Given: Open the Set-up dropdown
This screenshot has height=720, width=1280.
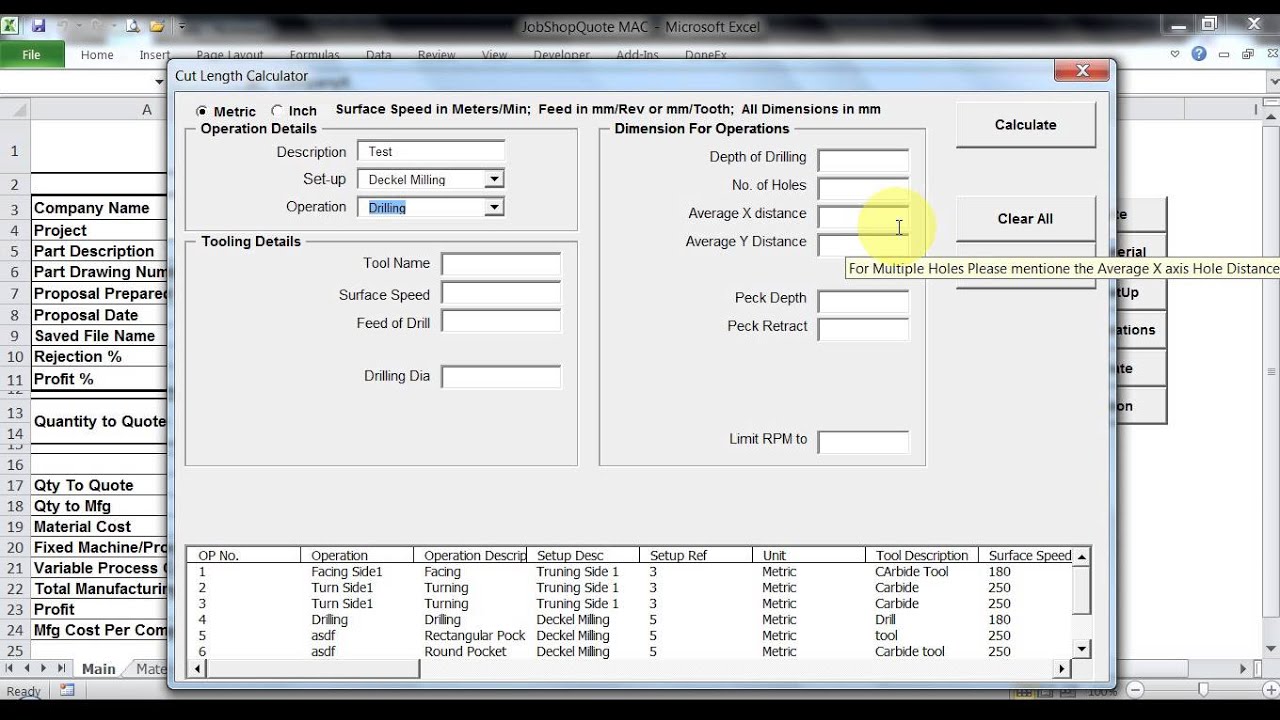Looking at the screenshot, I should click(x=494, y=180).
